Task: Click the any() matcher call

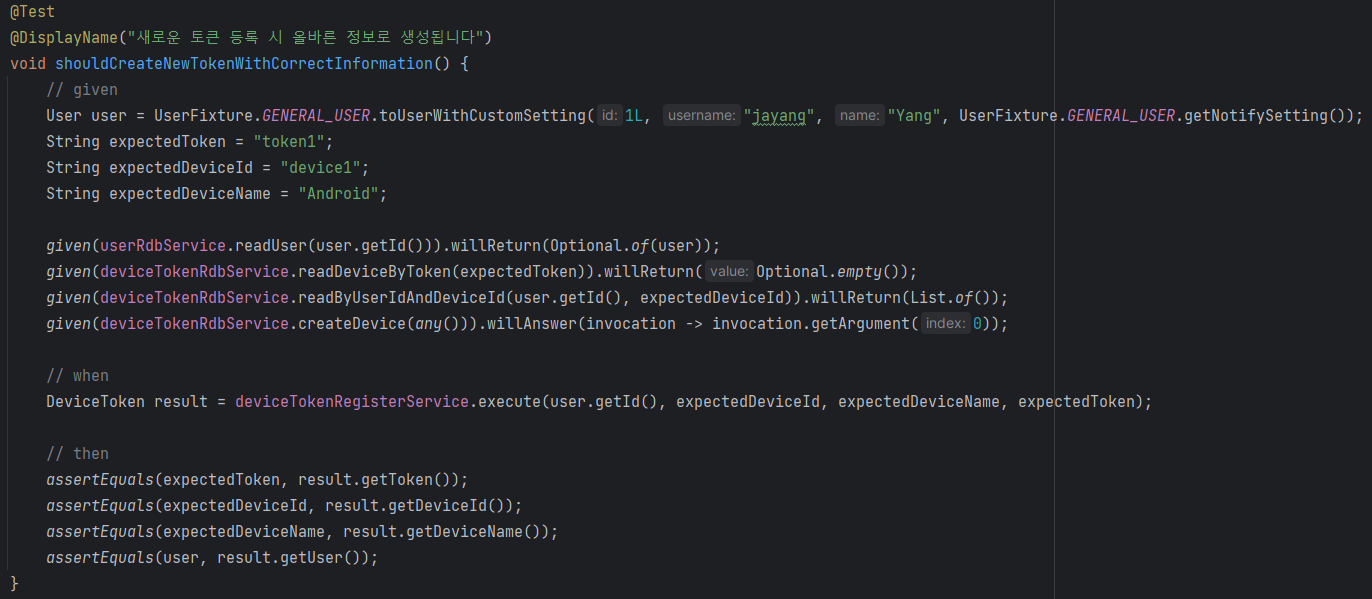Action: click(x=438, y=324)
